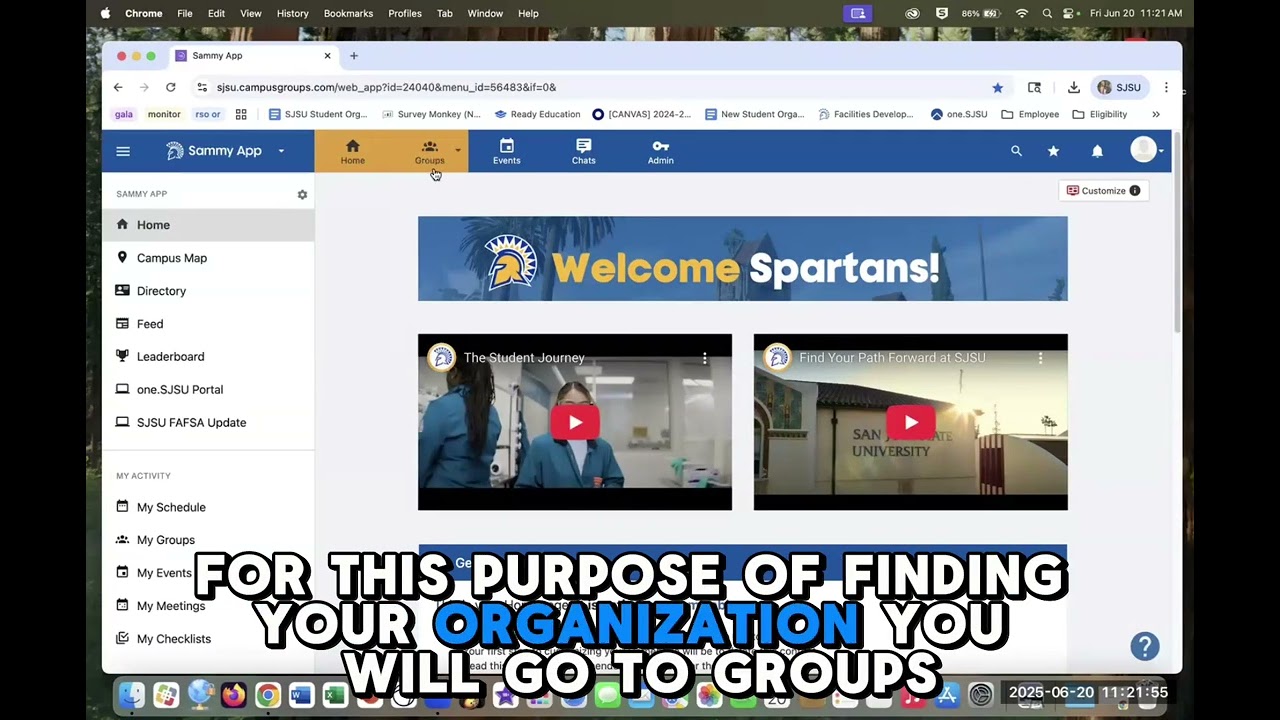The width and height of the screenshot is (1280, 720).
Task: Open the Employee bookmarks folder
Action: [1030, 114]
